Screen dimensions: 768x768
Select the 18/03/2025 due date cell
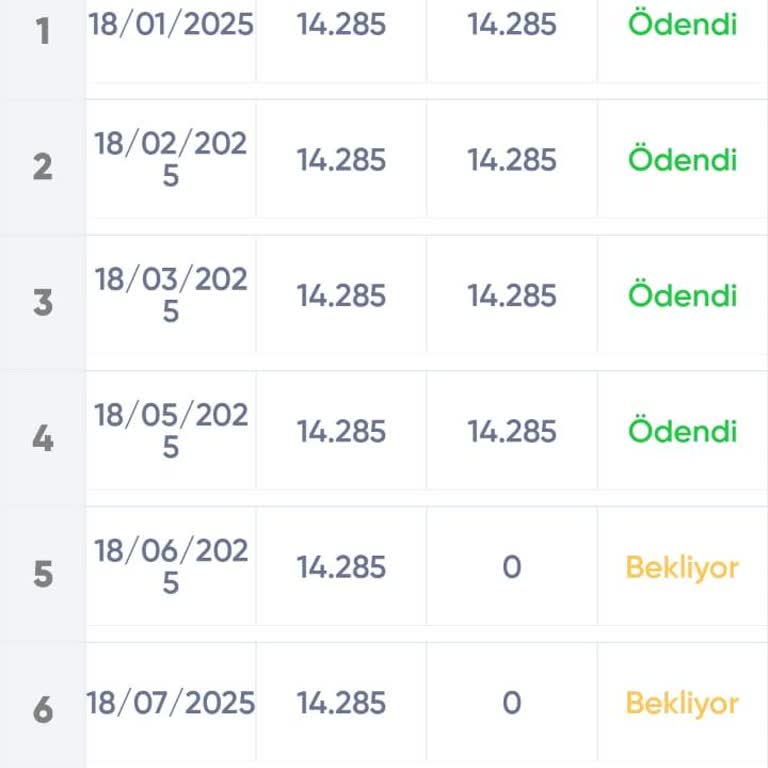(x=171, y=295)
